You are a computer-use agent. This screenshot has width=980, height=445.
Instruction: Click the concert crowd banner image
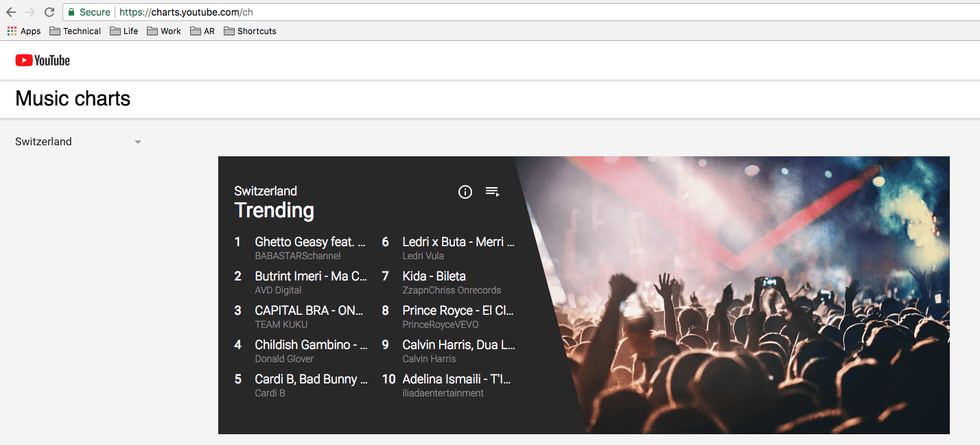[x=760, y=300]
